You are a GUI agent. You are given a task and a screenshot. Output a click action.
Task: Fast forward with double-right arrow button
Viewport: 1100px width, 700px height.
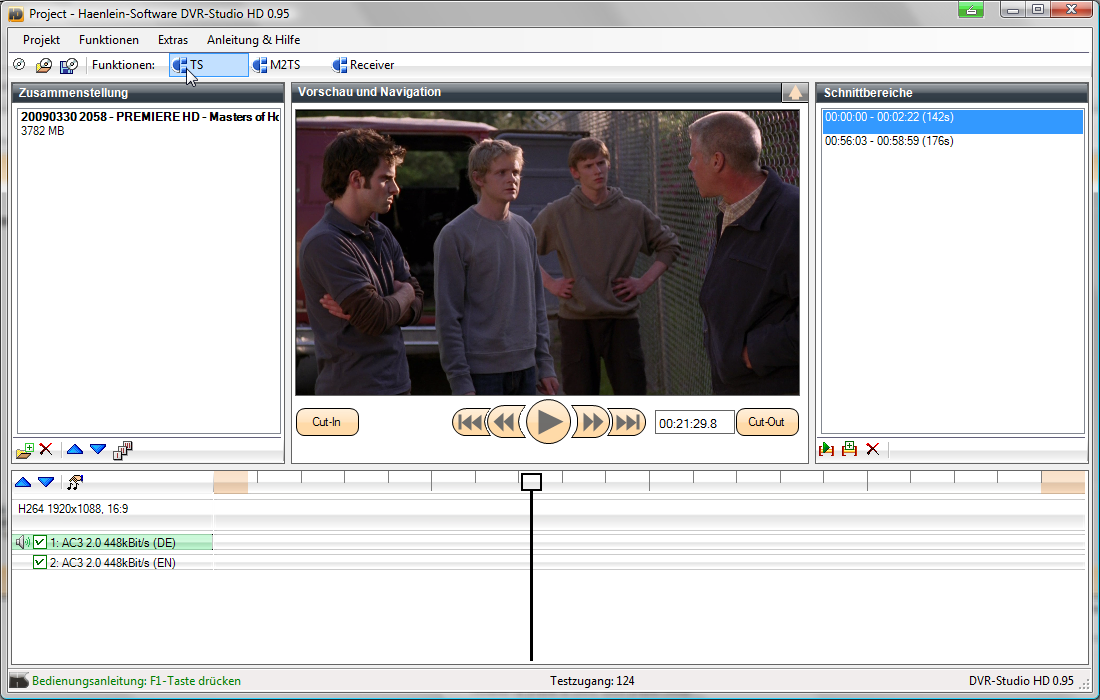[x=591, y=422]
